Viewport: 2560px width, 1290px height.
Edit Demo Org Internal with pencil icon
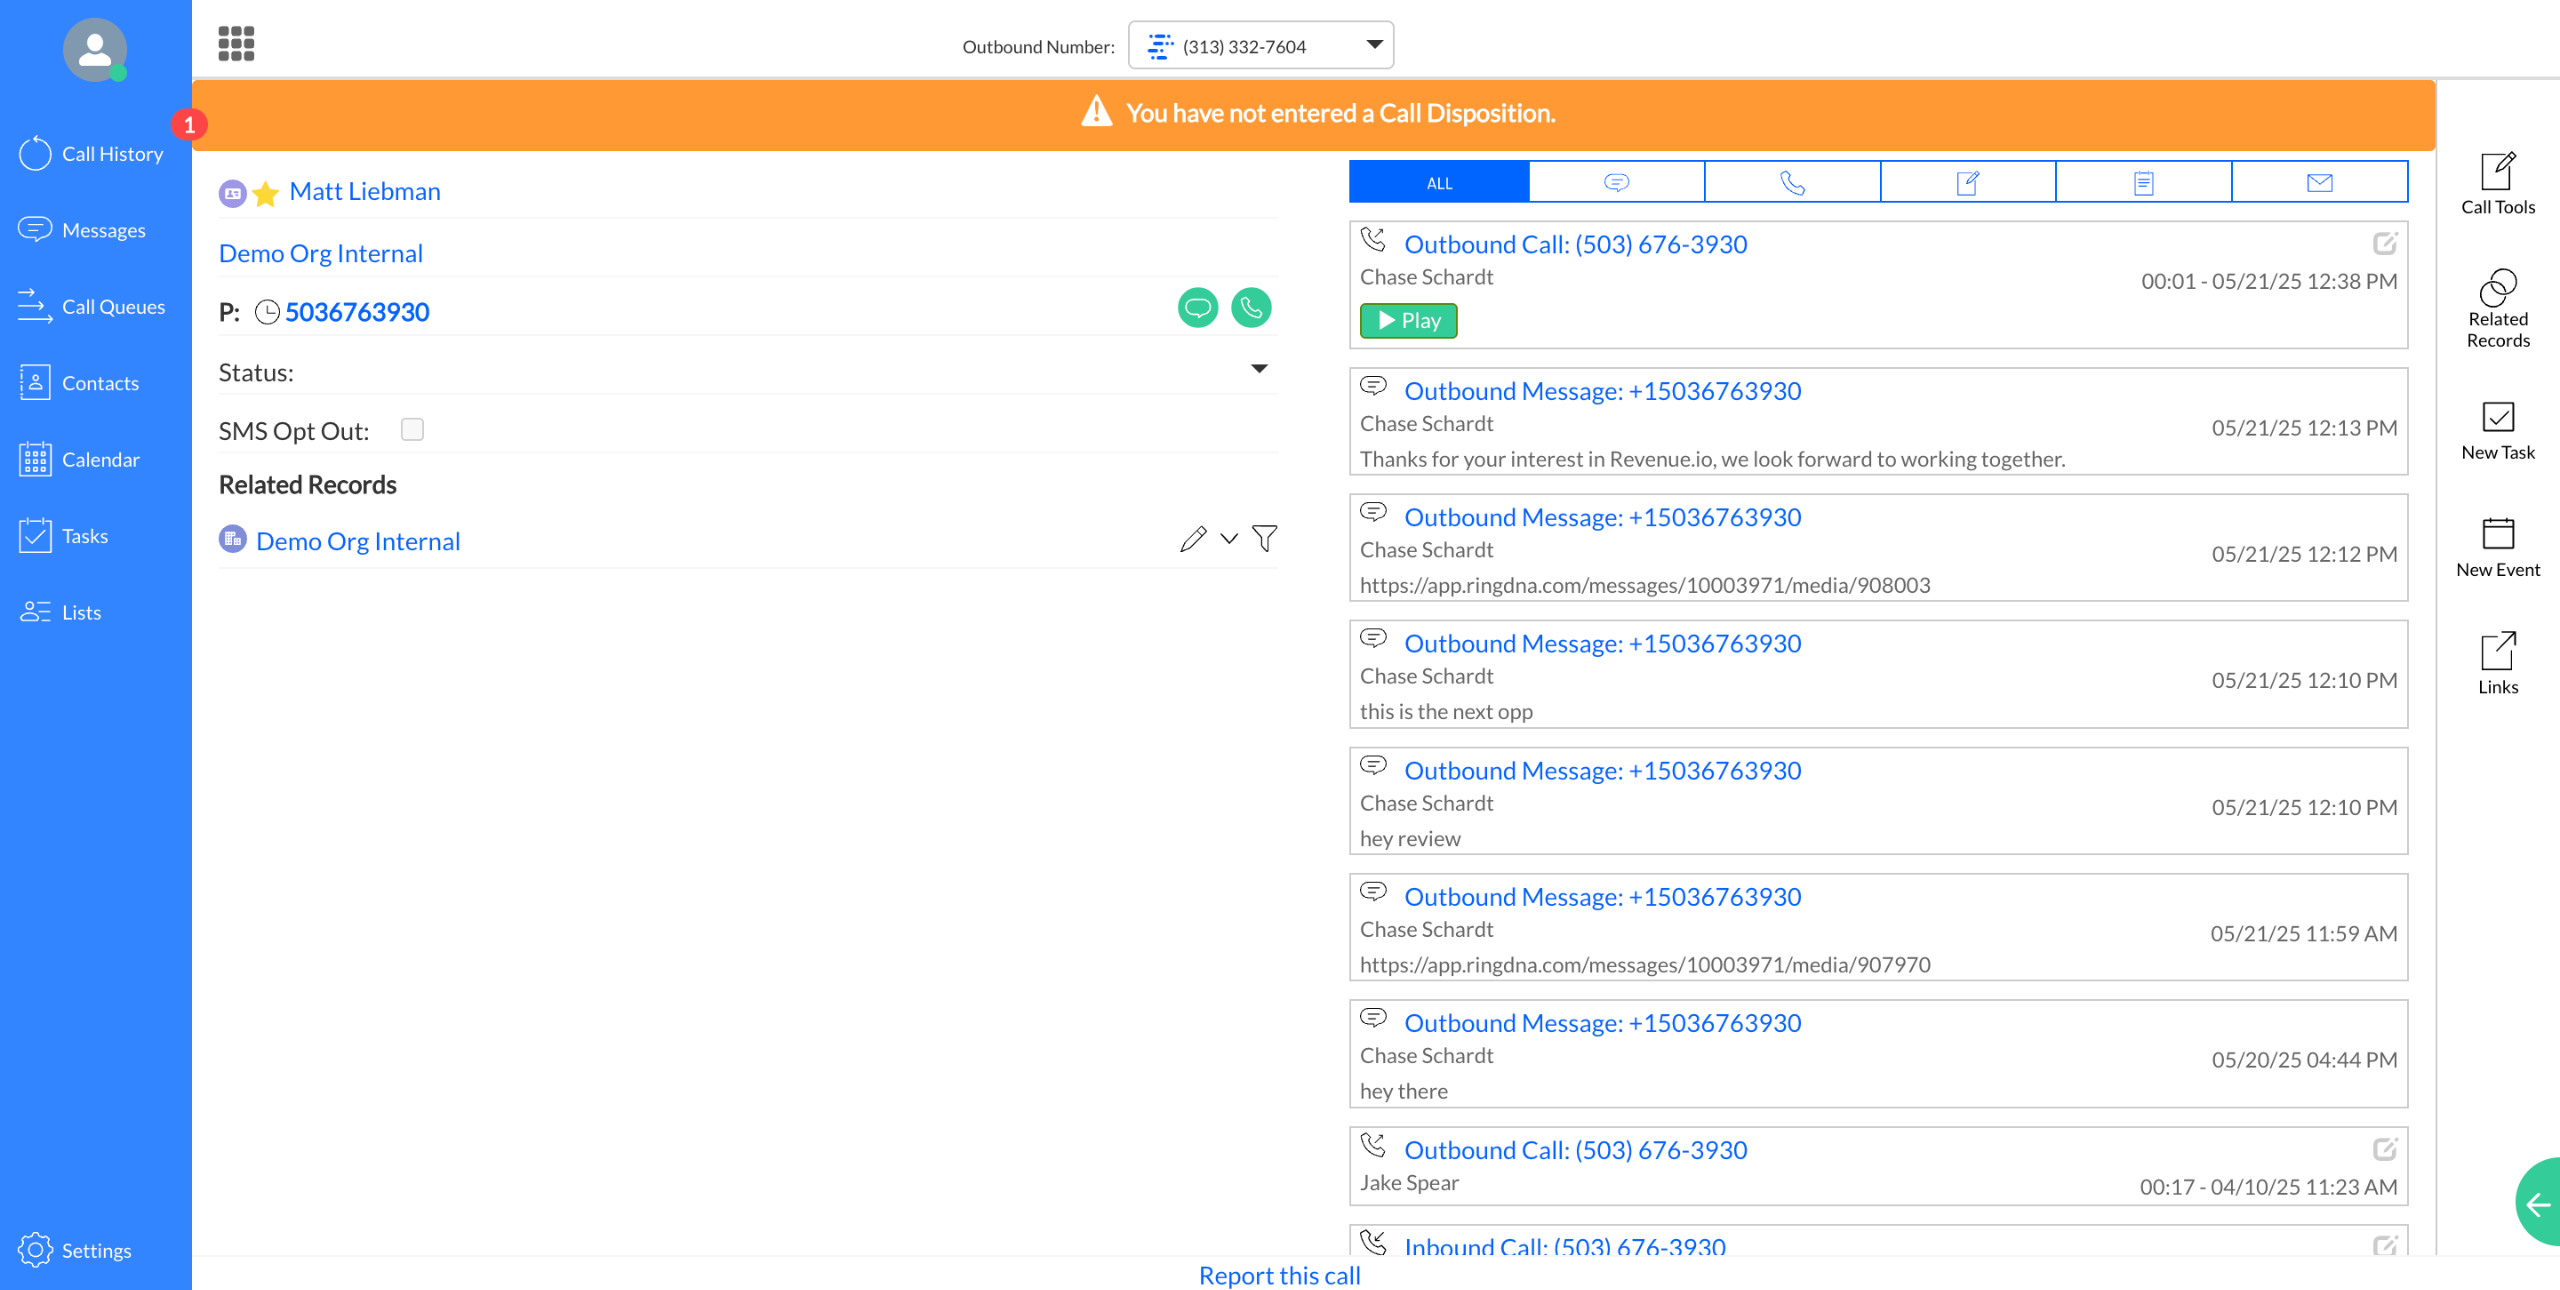point(1192,539)
